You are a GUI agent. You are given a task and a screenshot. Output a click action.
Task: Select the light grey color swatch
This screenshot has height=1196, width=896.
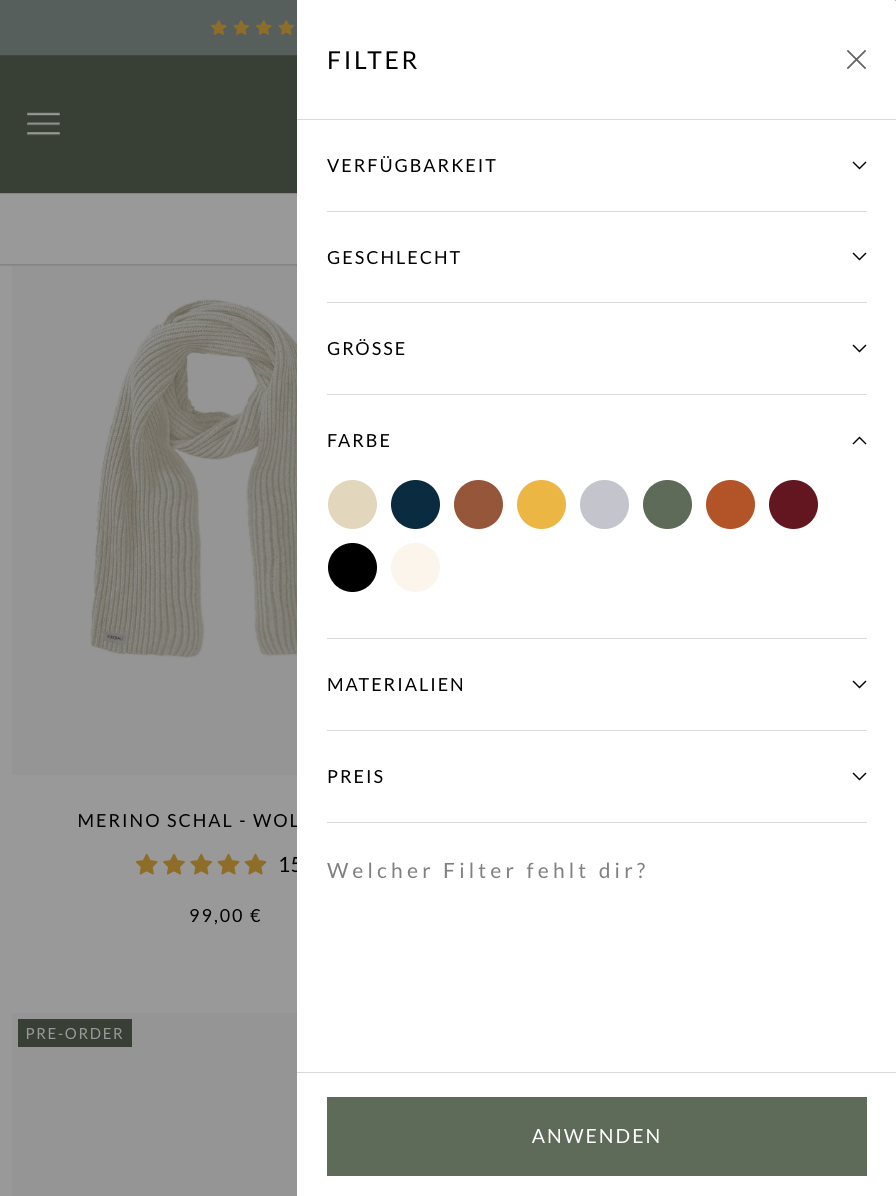point(604,504)
